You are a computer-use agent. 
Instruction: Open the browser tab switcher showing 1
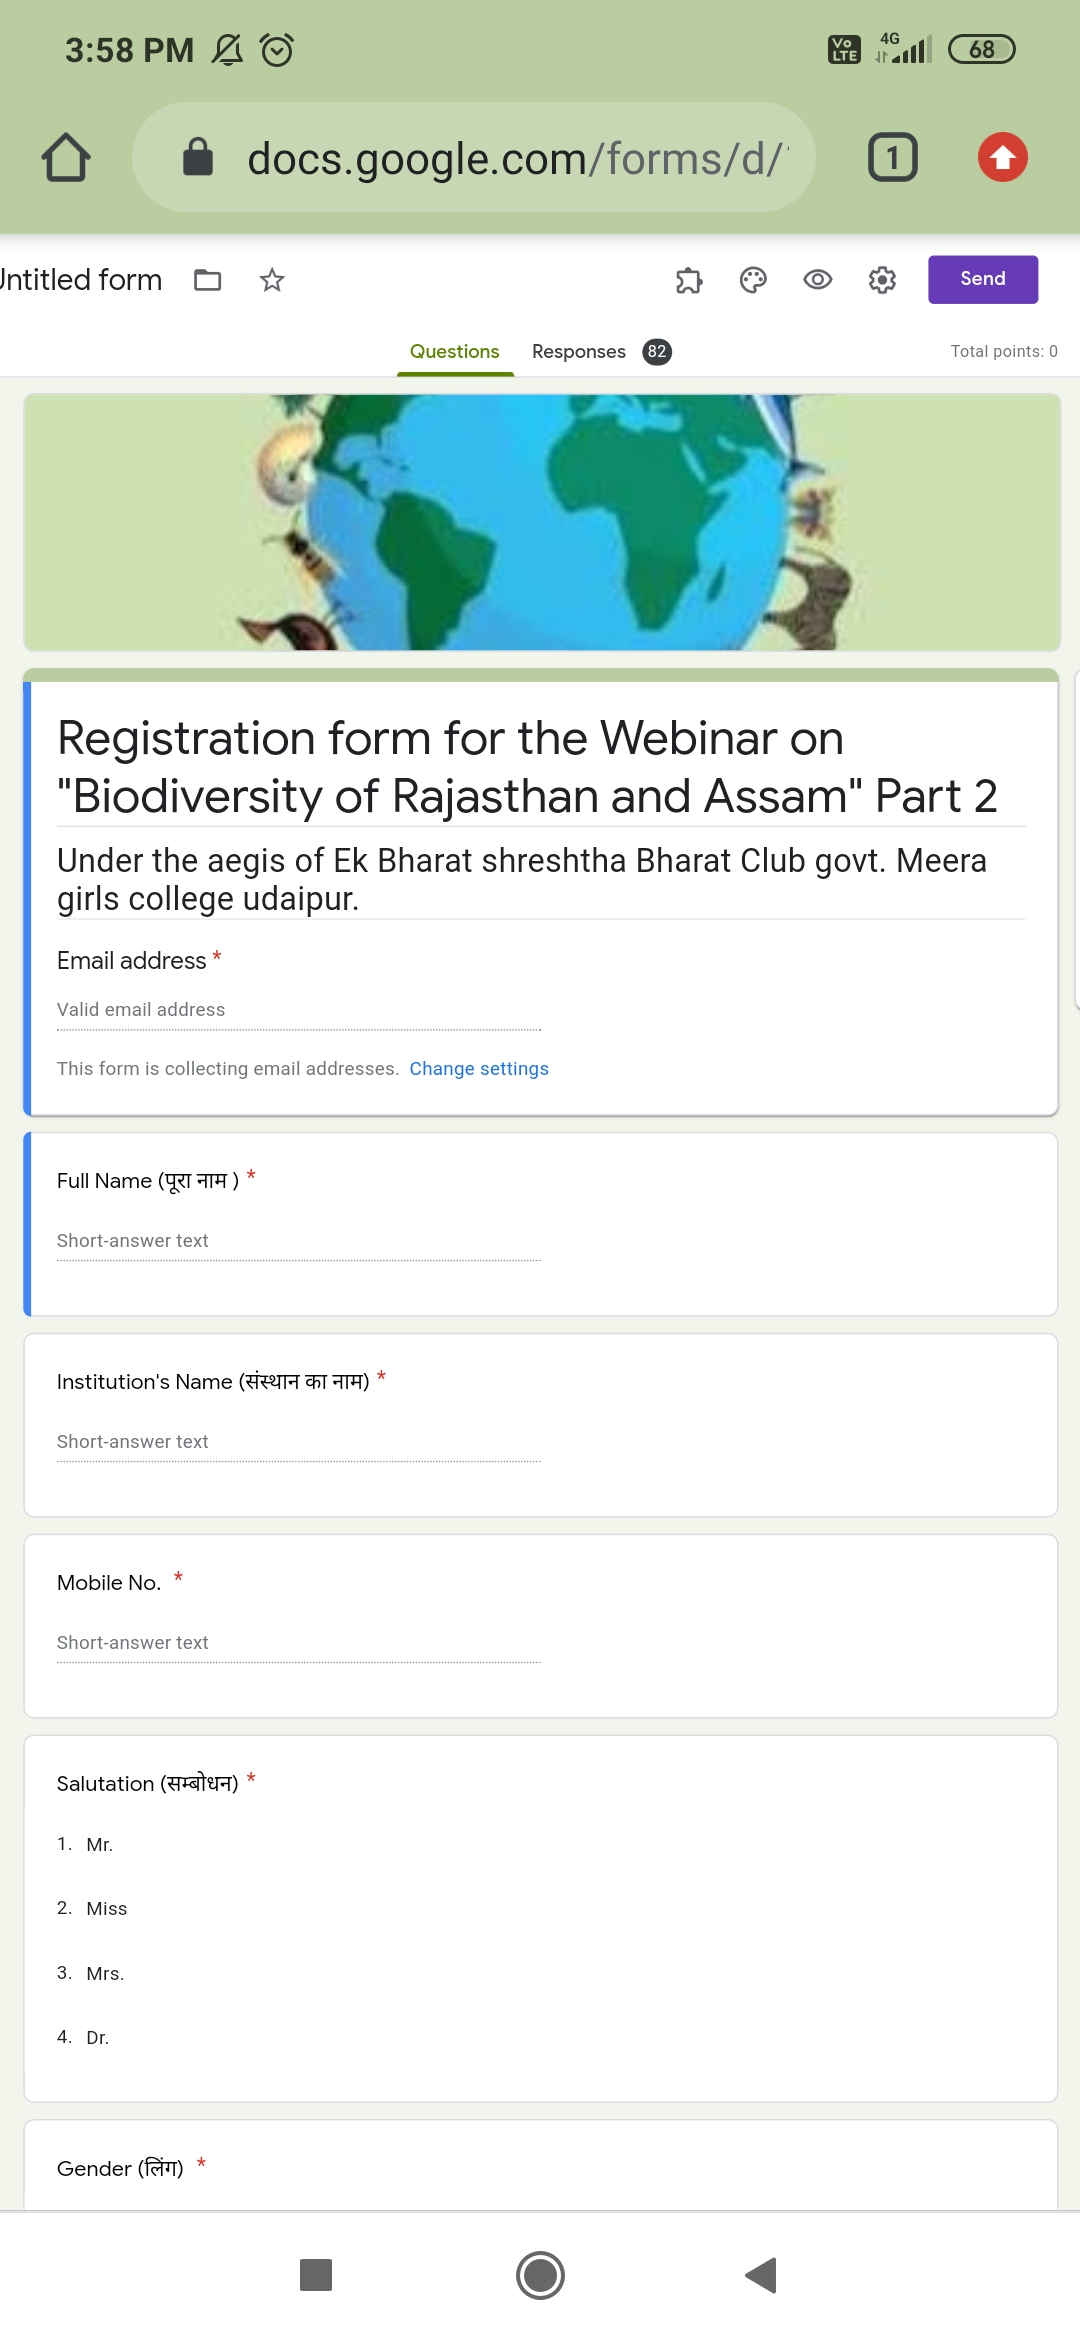point(893,157)
